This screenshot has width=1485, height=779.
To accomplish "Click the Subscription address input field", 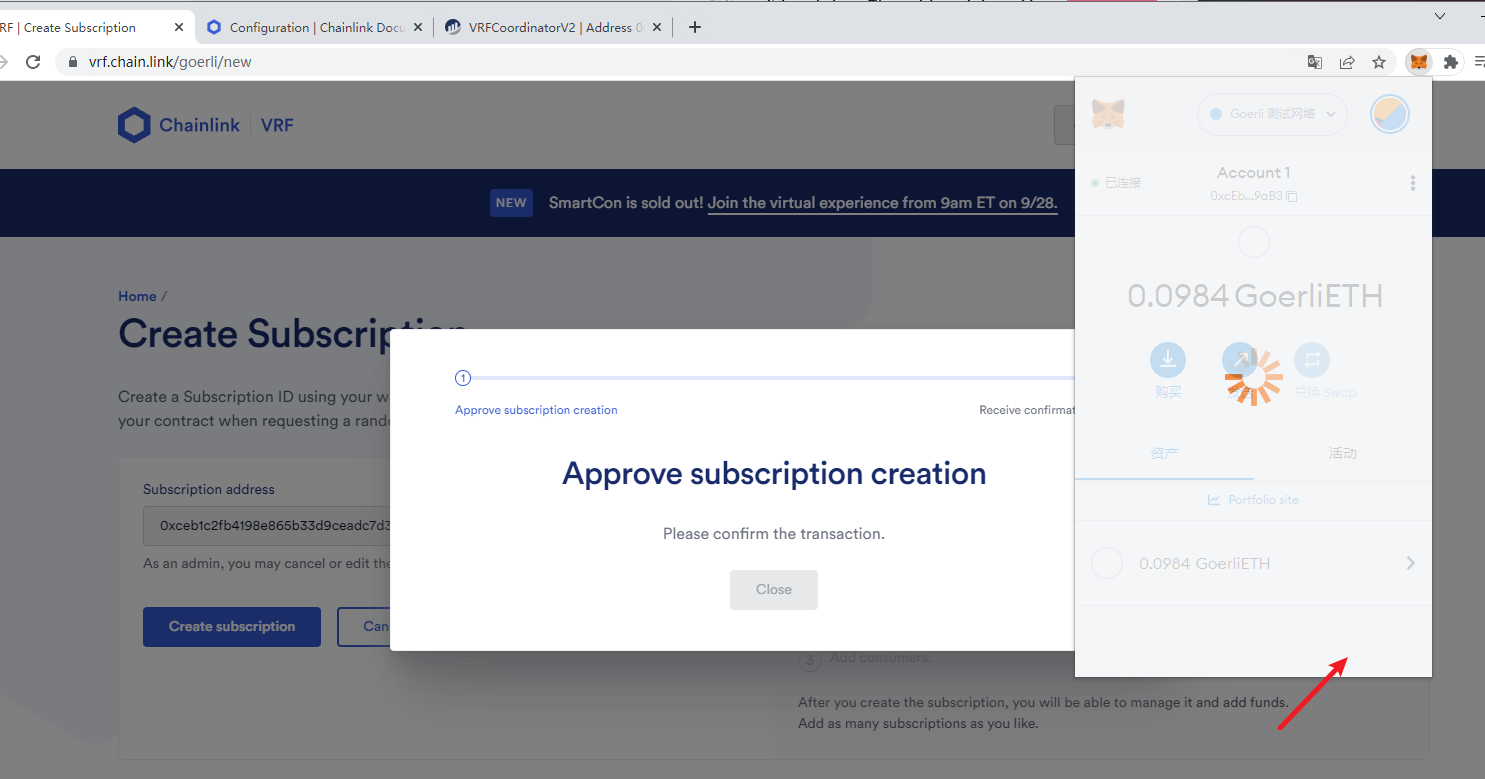I will pyautogui.click(x=267, y=525).
